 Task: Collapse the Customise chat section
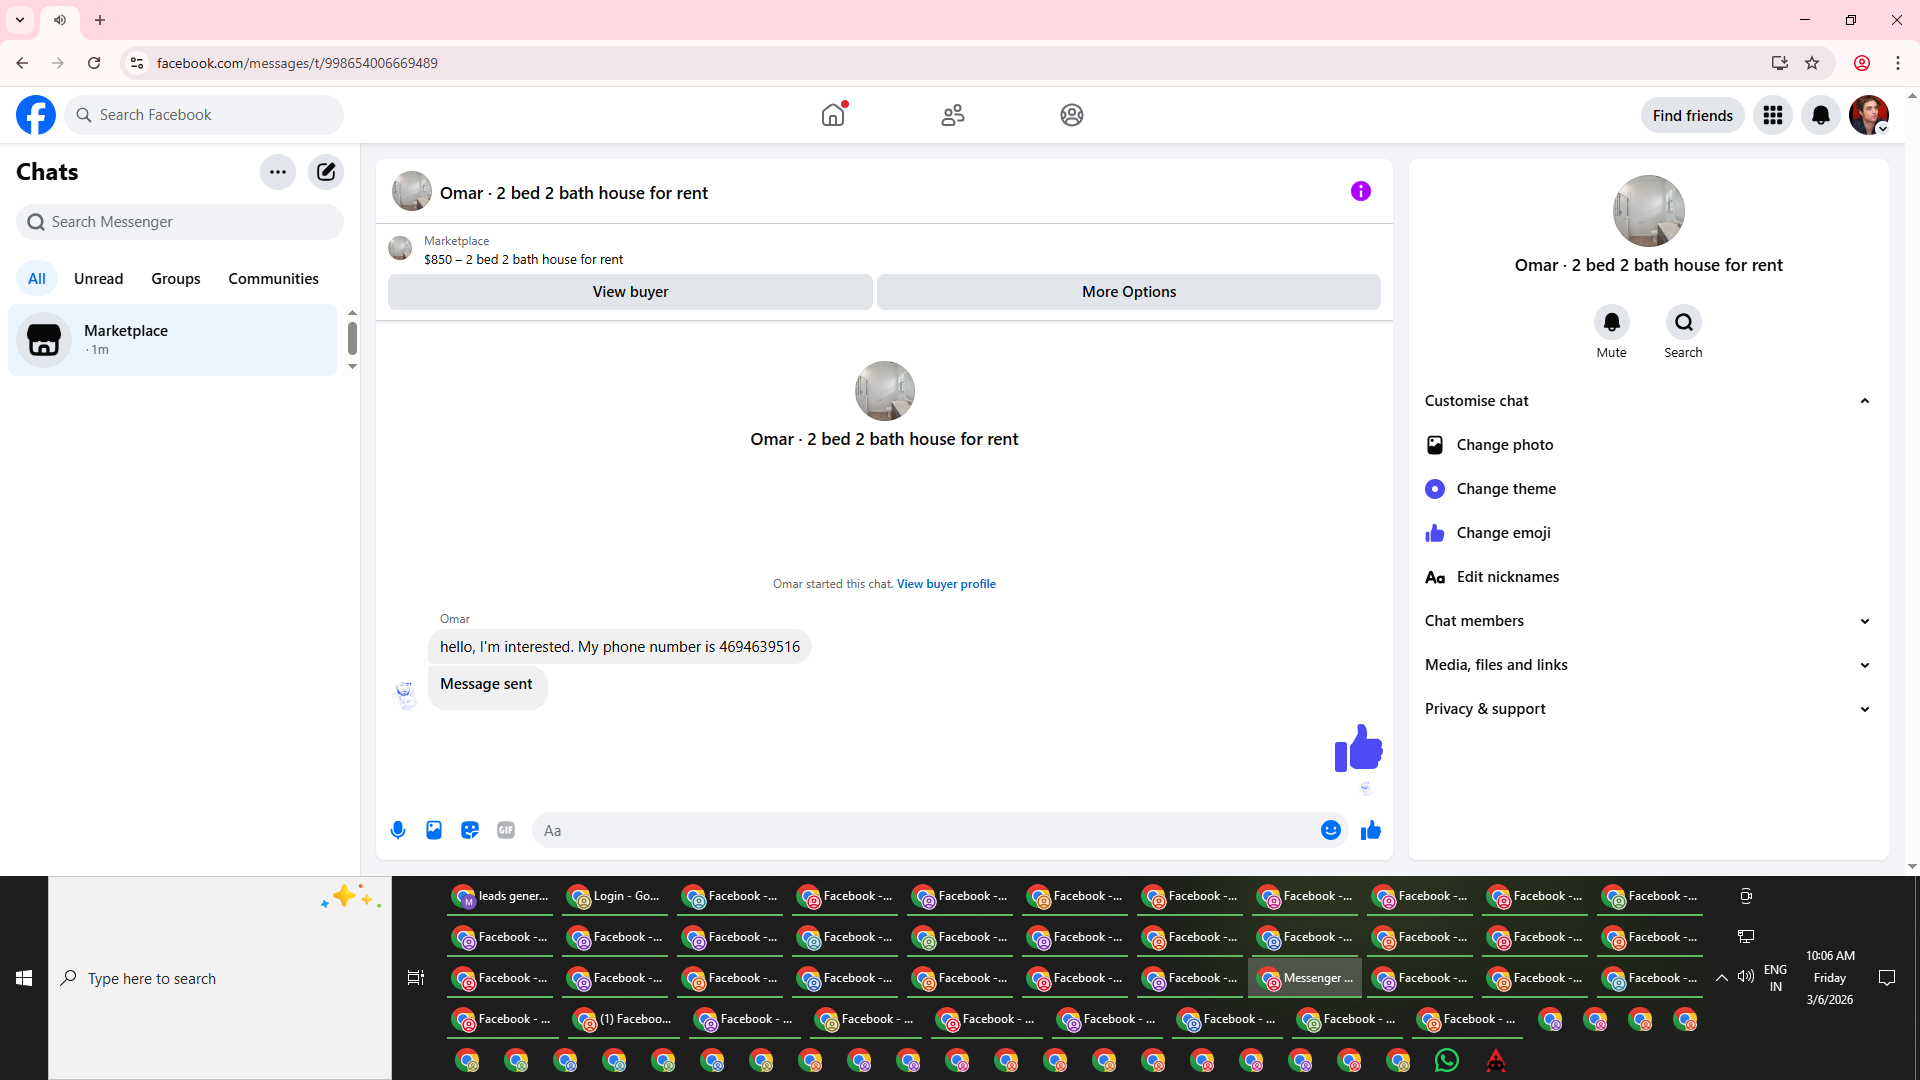click(x=1864, y=401)
